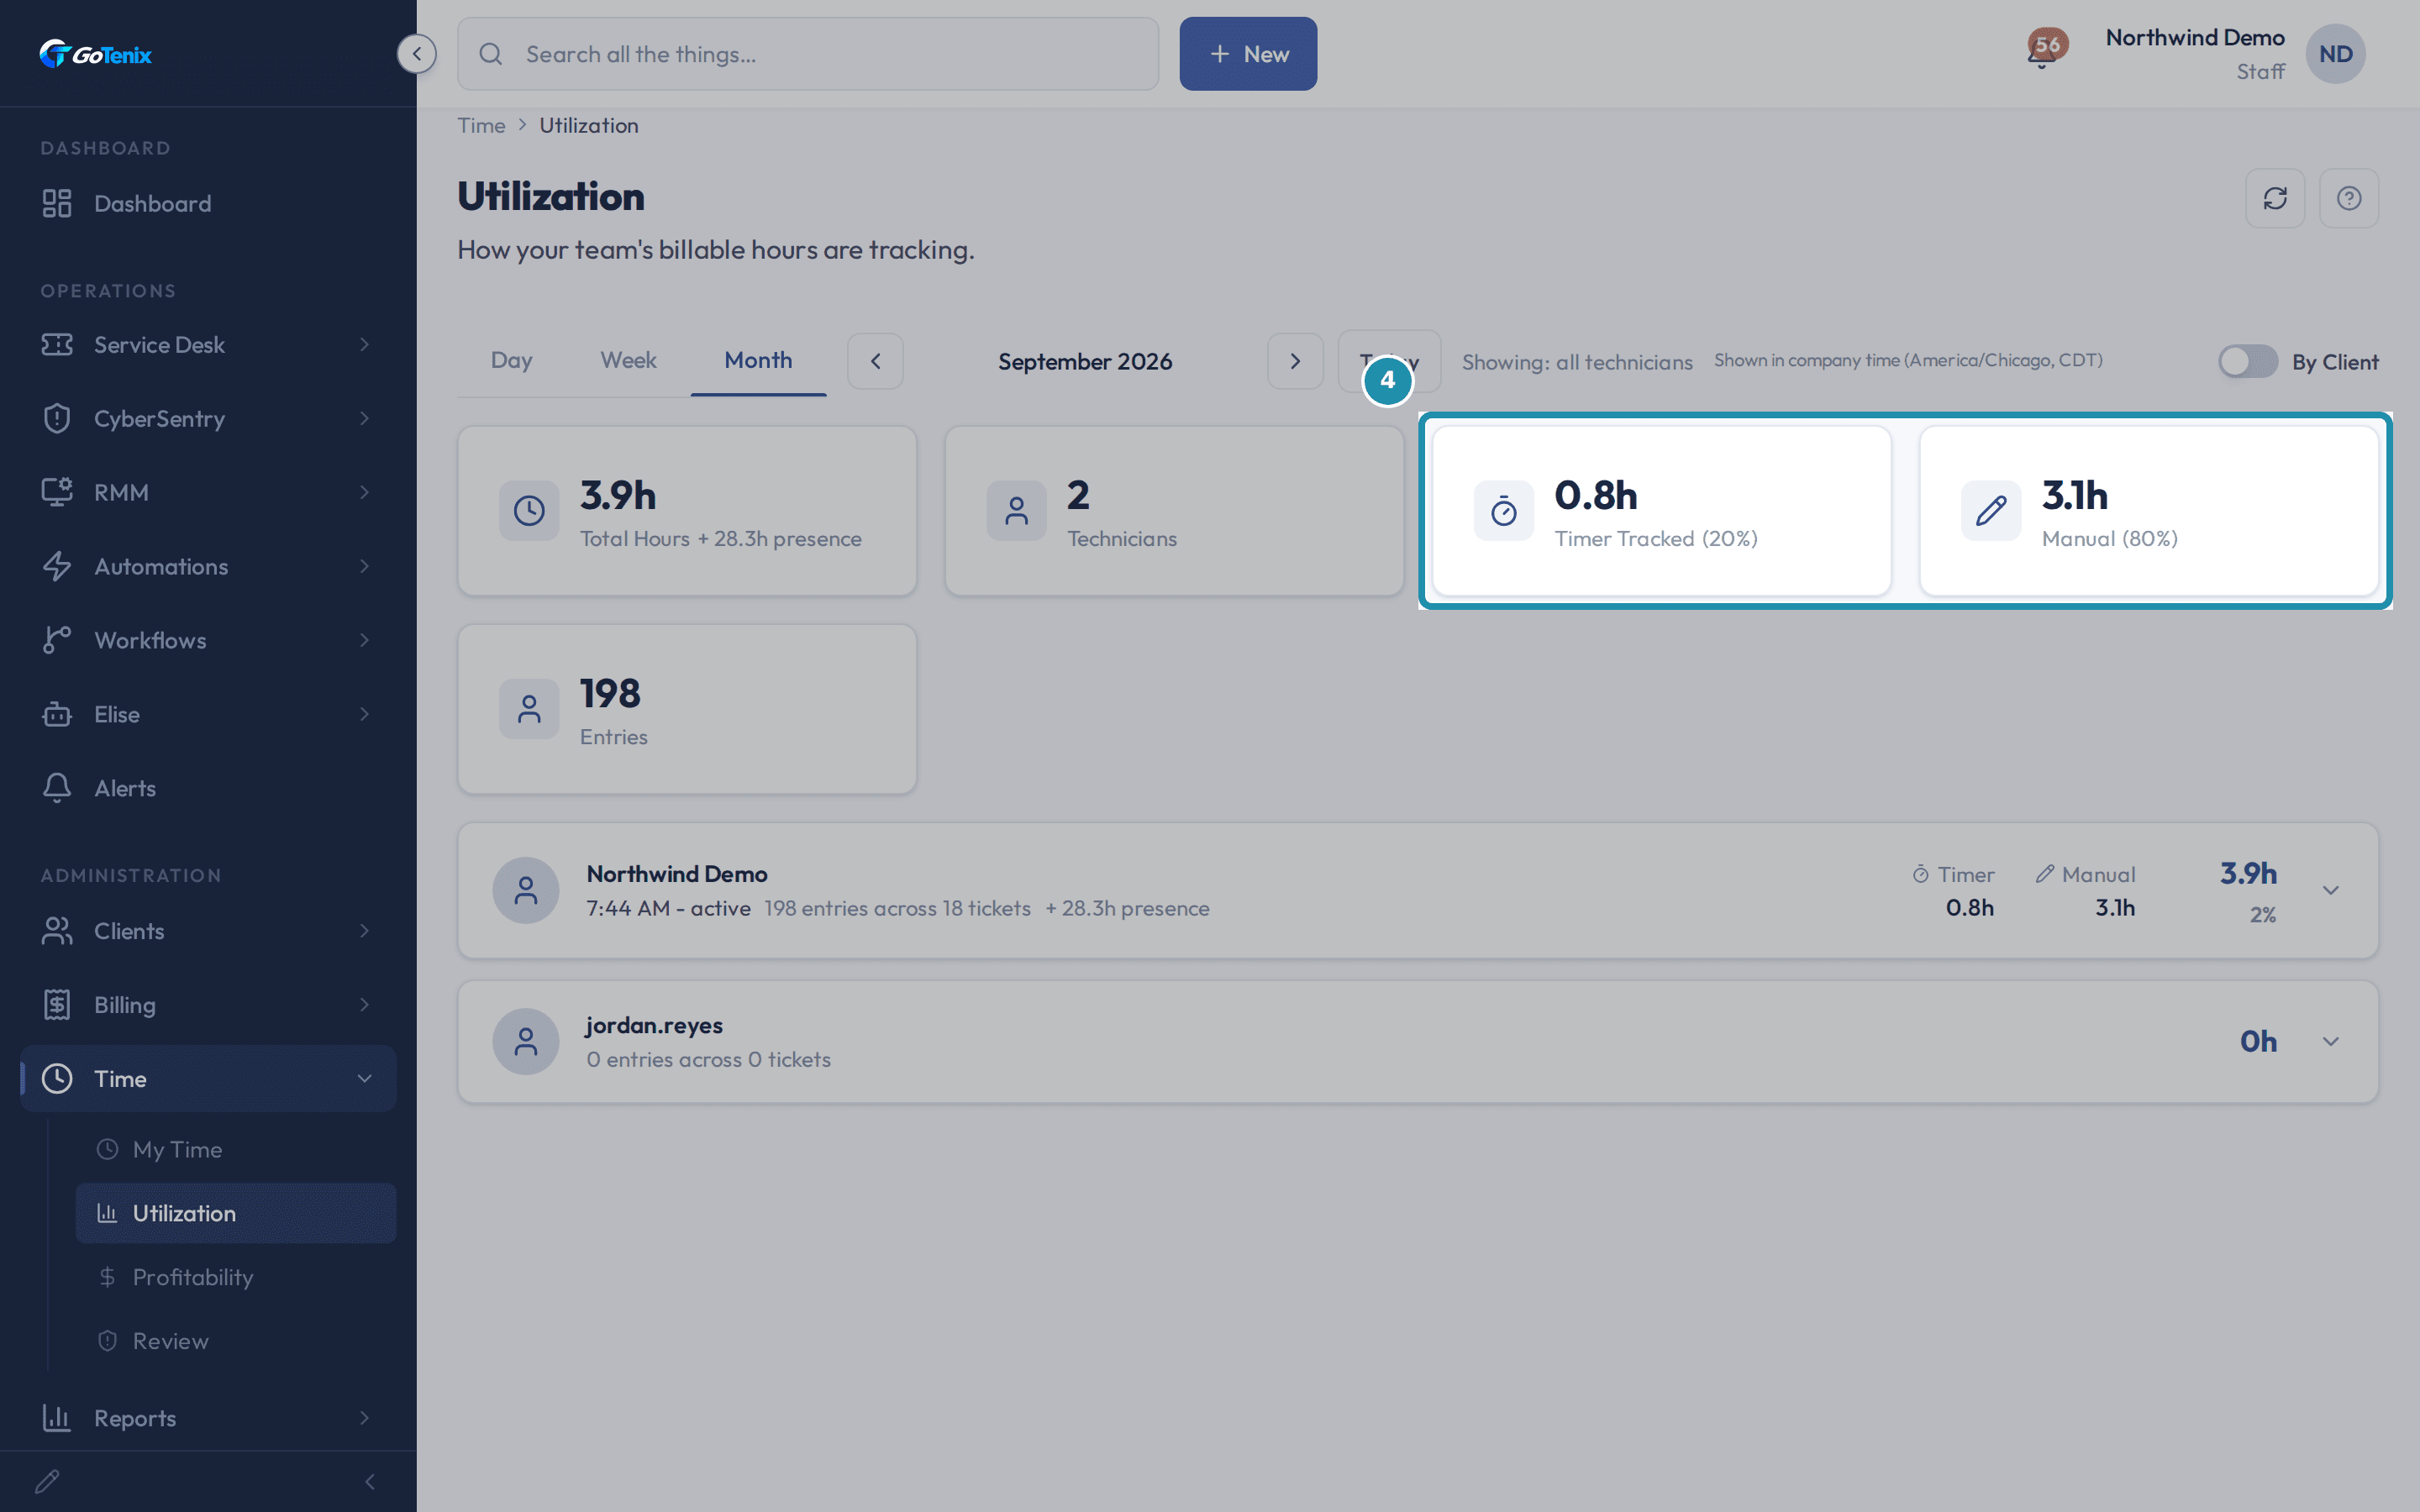
Task: Expand the Billing submenu chevron
Action: (365, 1005)
